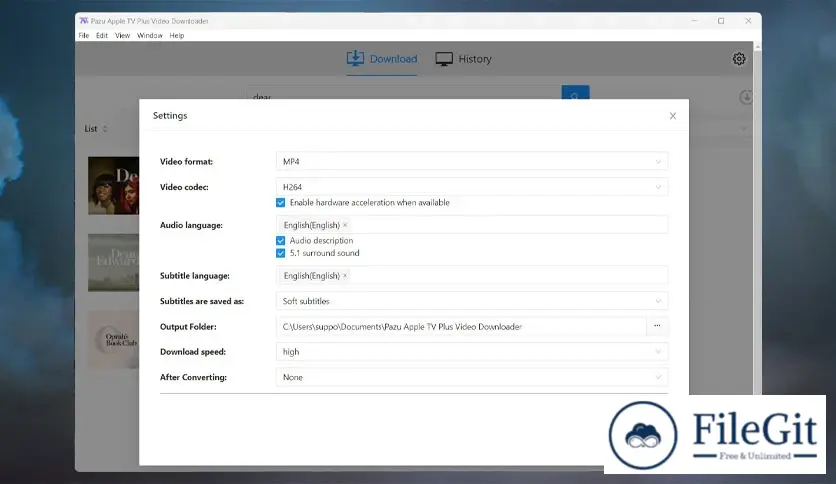The image size is (836, 484).
Task: Switch to the Download tab
Action: (382, 59)
